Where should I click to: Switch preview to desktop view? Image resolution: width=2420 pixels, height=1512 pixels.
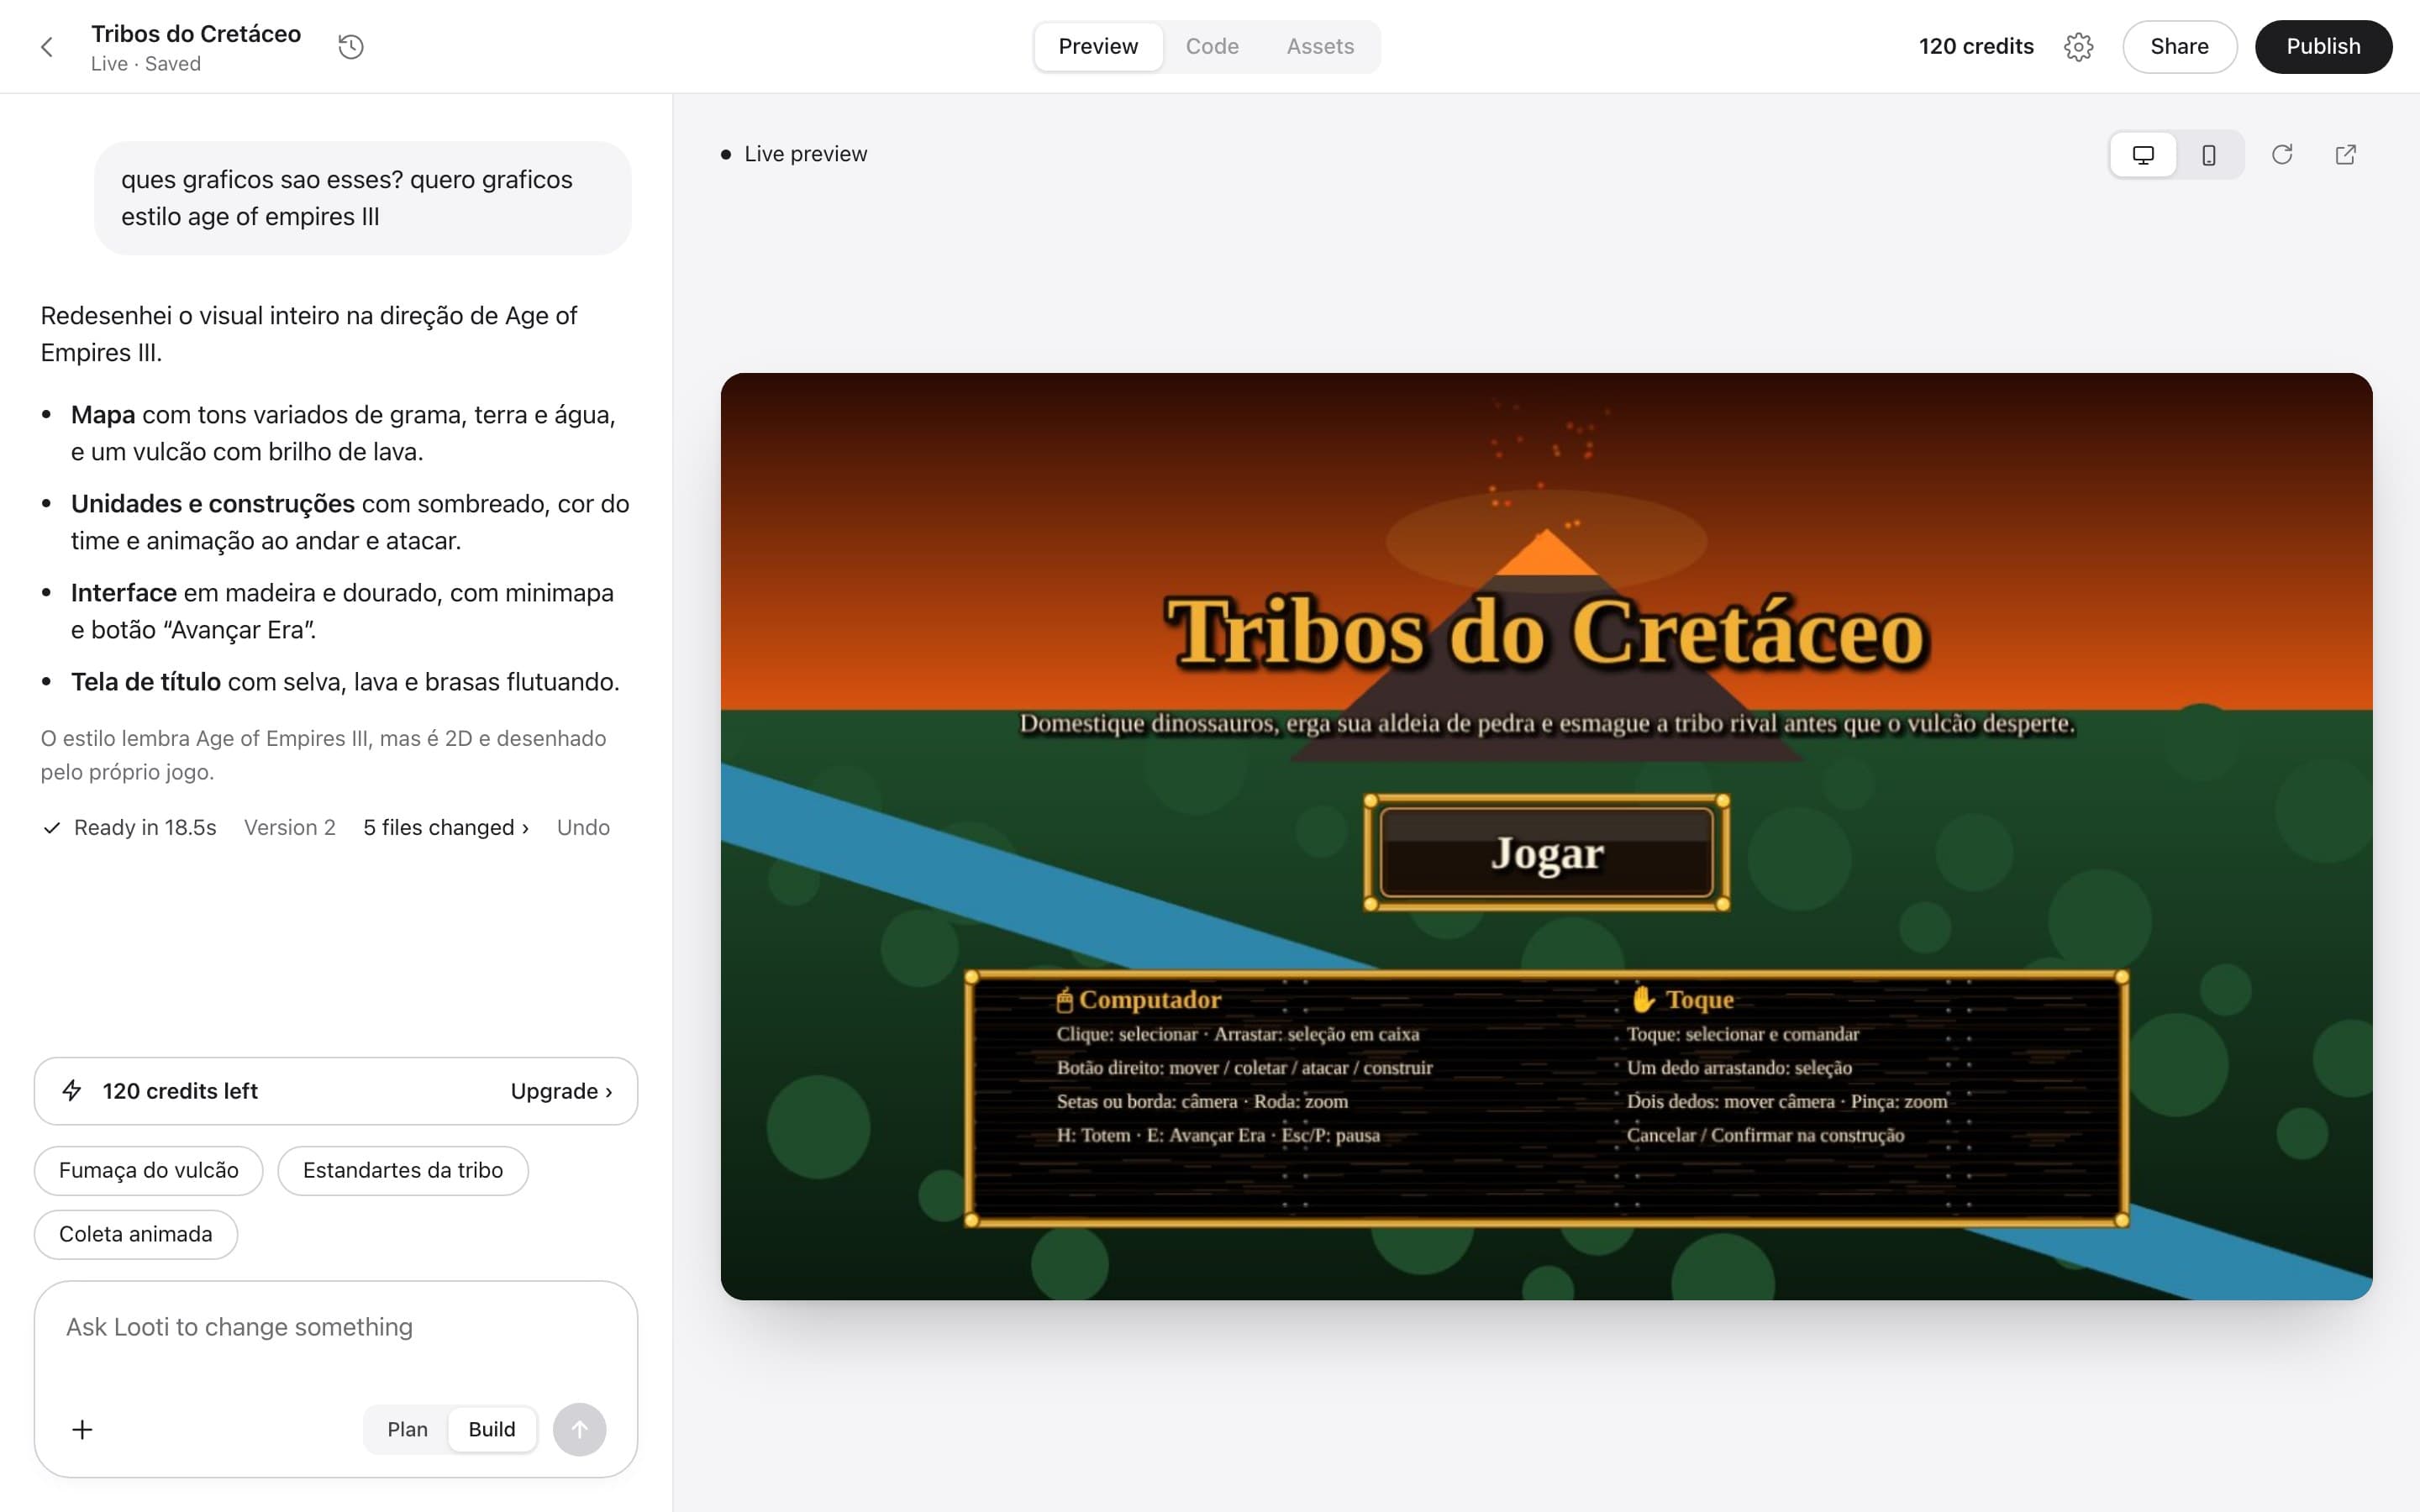coord(2143,155)
